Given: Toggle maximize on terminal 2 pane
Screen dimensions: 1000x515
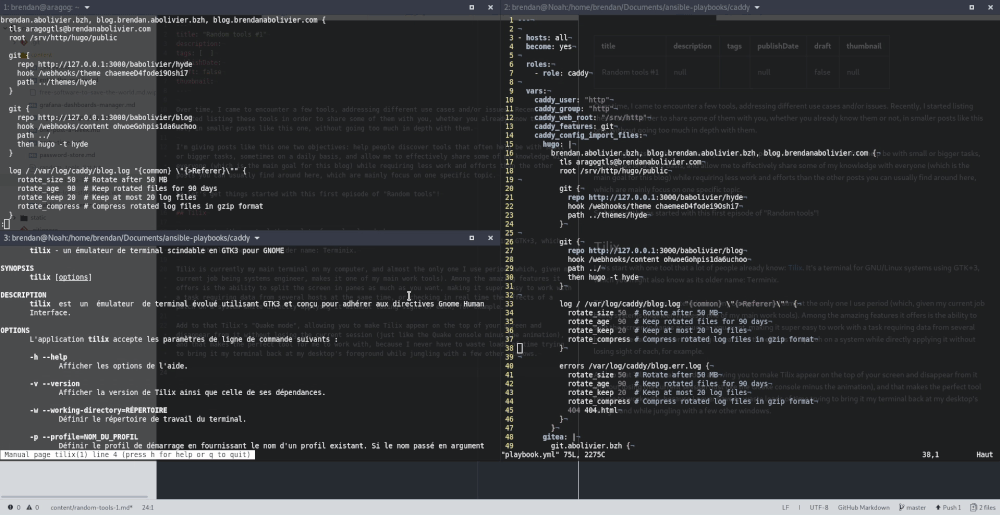Looking at the screenshot, I should pos(974,7).
